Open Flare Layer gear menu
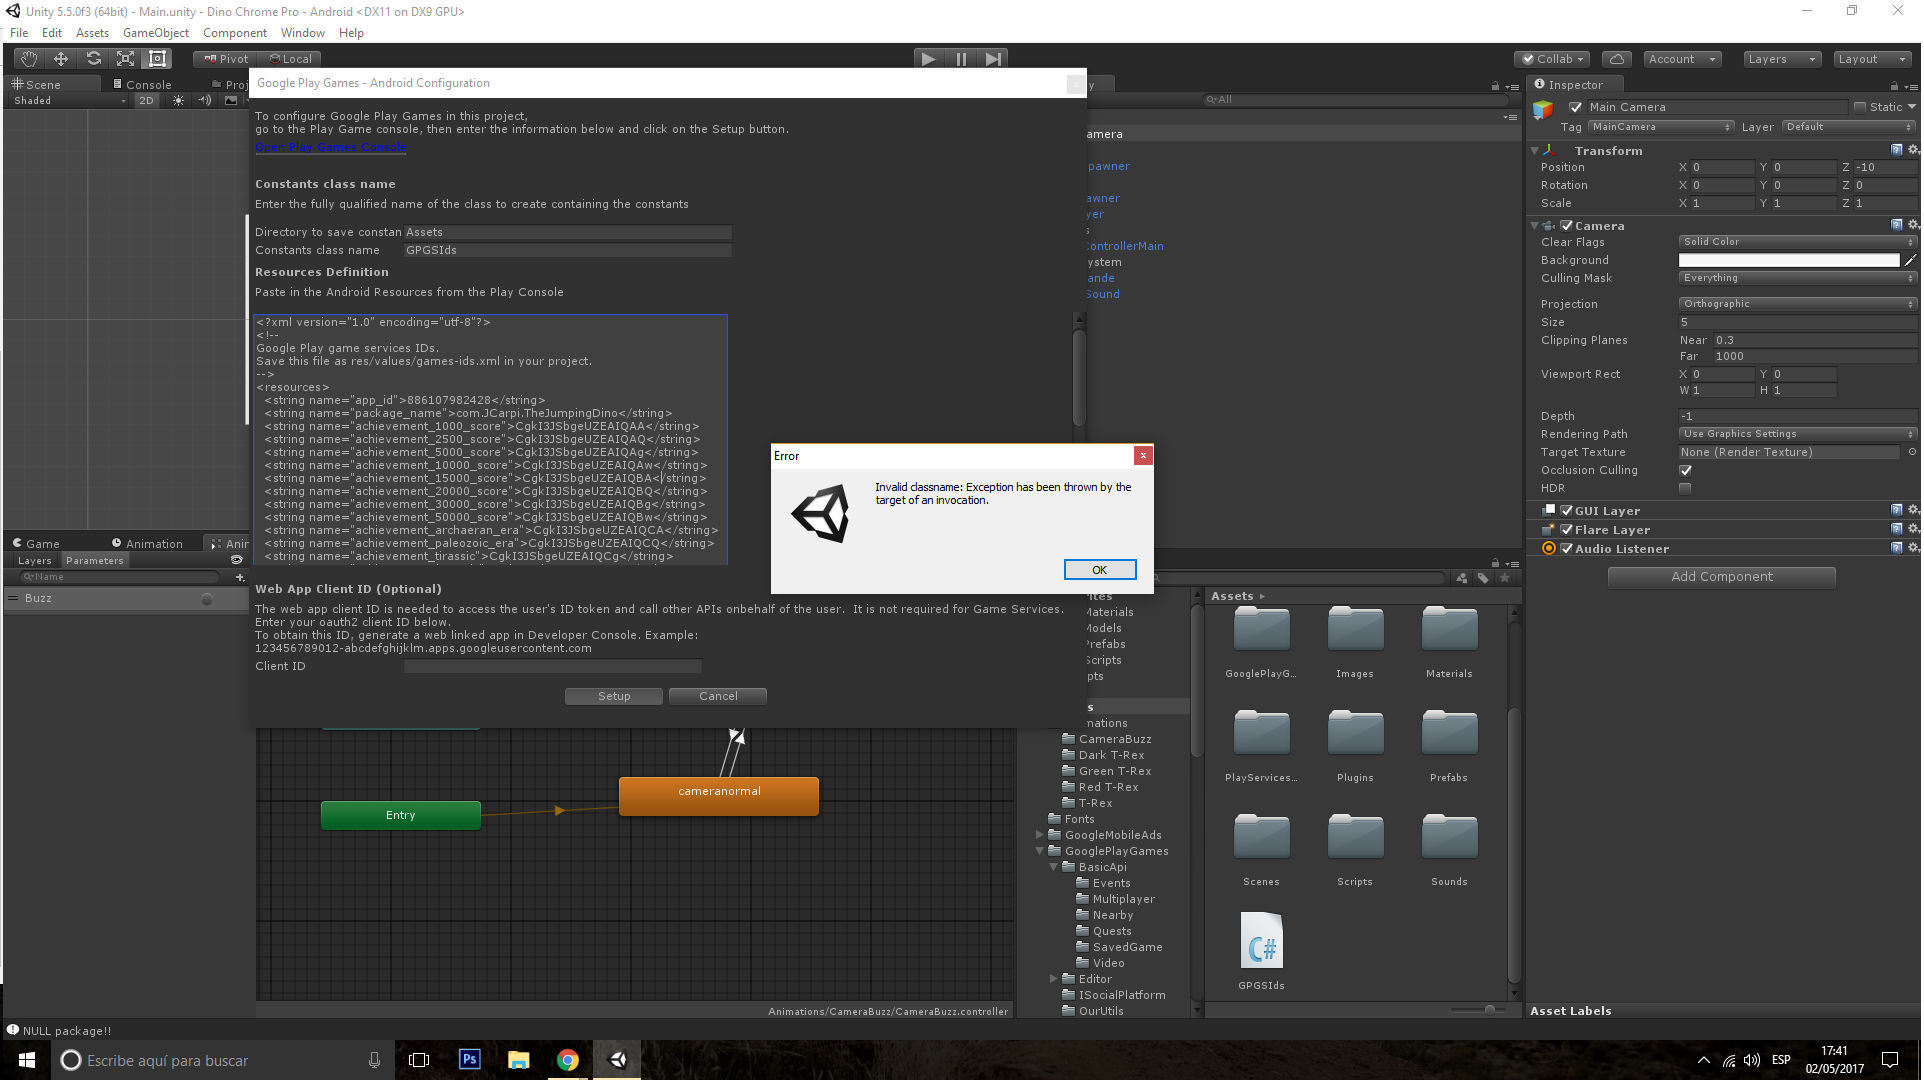 (x=1913, y=529)
